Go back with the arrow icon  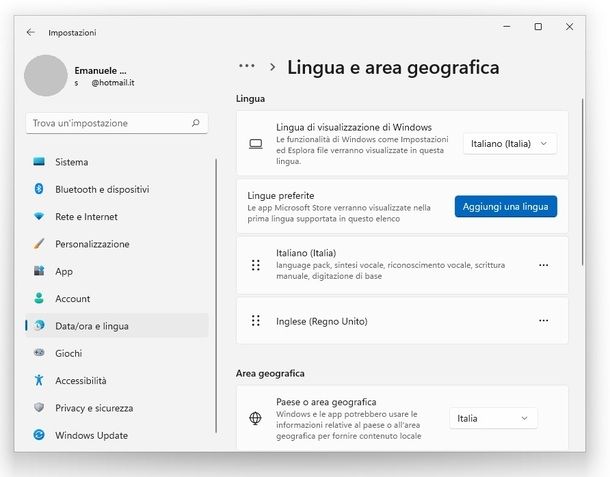(x=31, y=32)
